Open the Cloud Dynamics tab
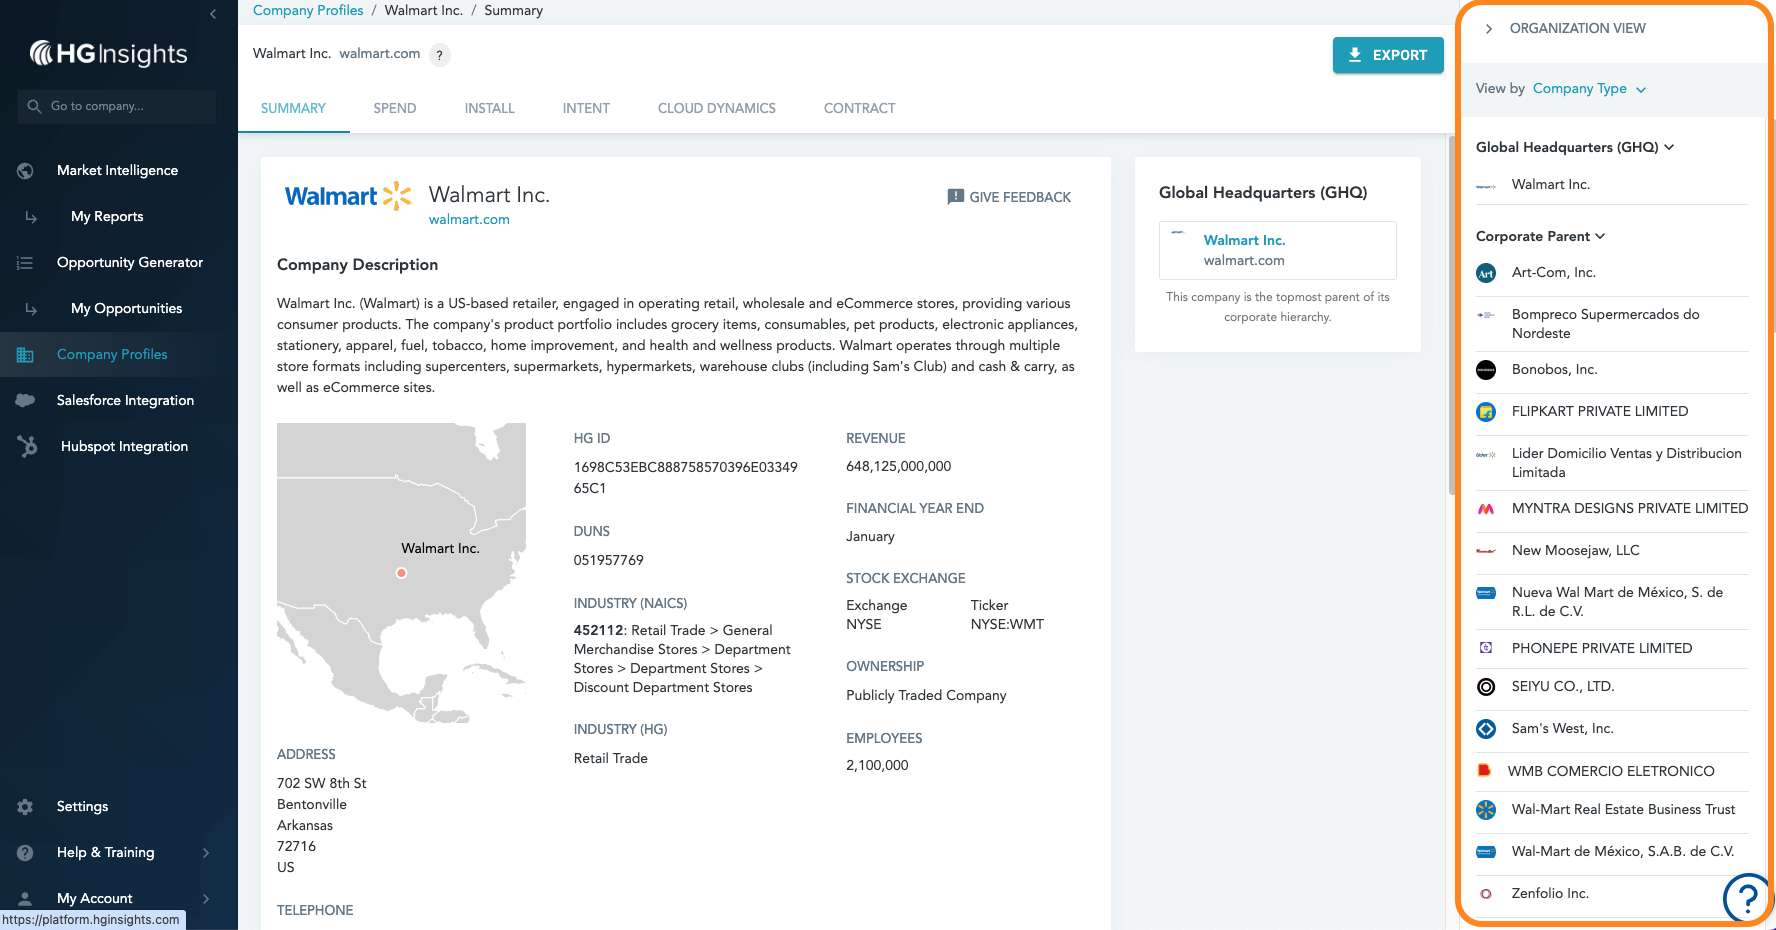Image resolution: width=1776 pixels, height=930 pixels. coord(716,108)
